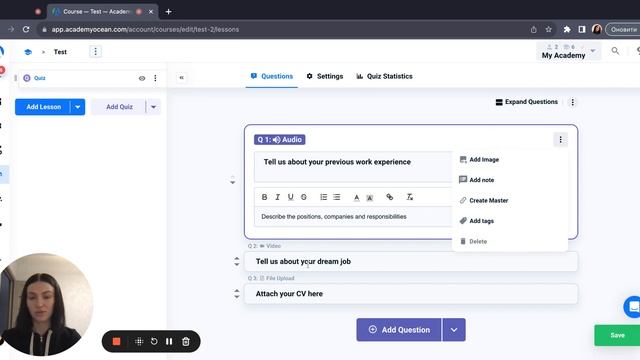Edit the question description text field
Image resolution: width=640 pixels, height=360 pixels.
353,217
